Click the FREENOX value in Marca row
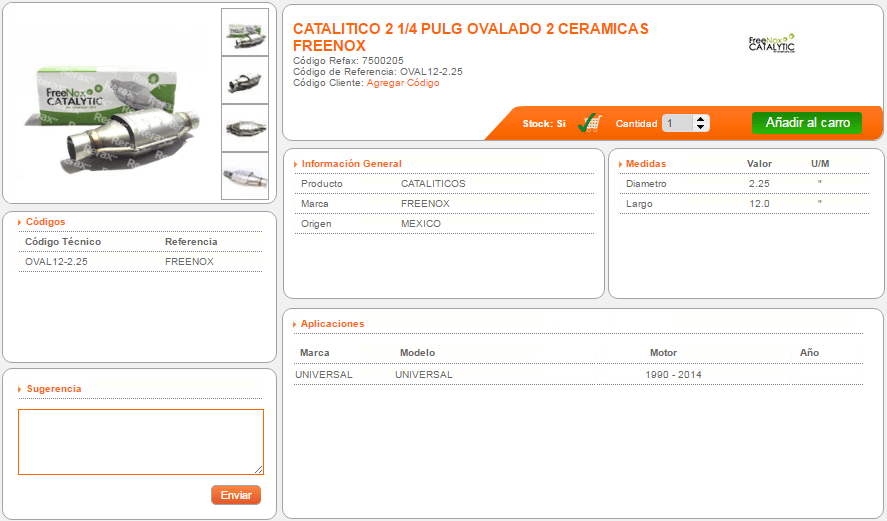The height and width of the screenshot is (521, 887). click(425, 203)
